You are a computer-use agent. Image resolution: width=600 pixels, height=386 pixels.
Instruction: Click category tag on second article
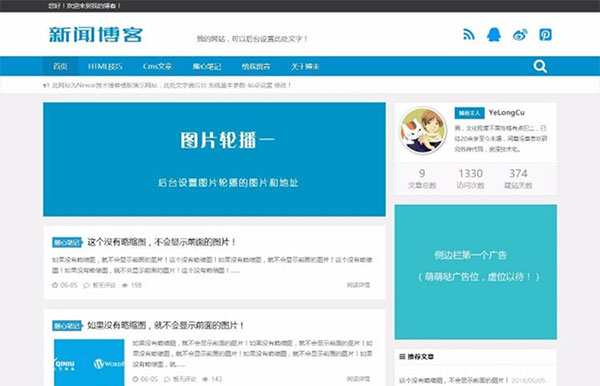[67, 326]
